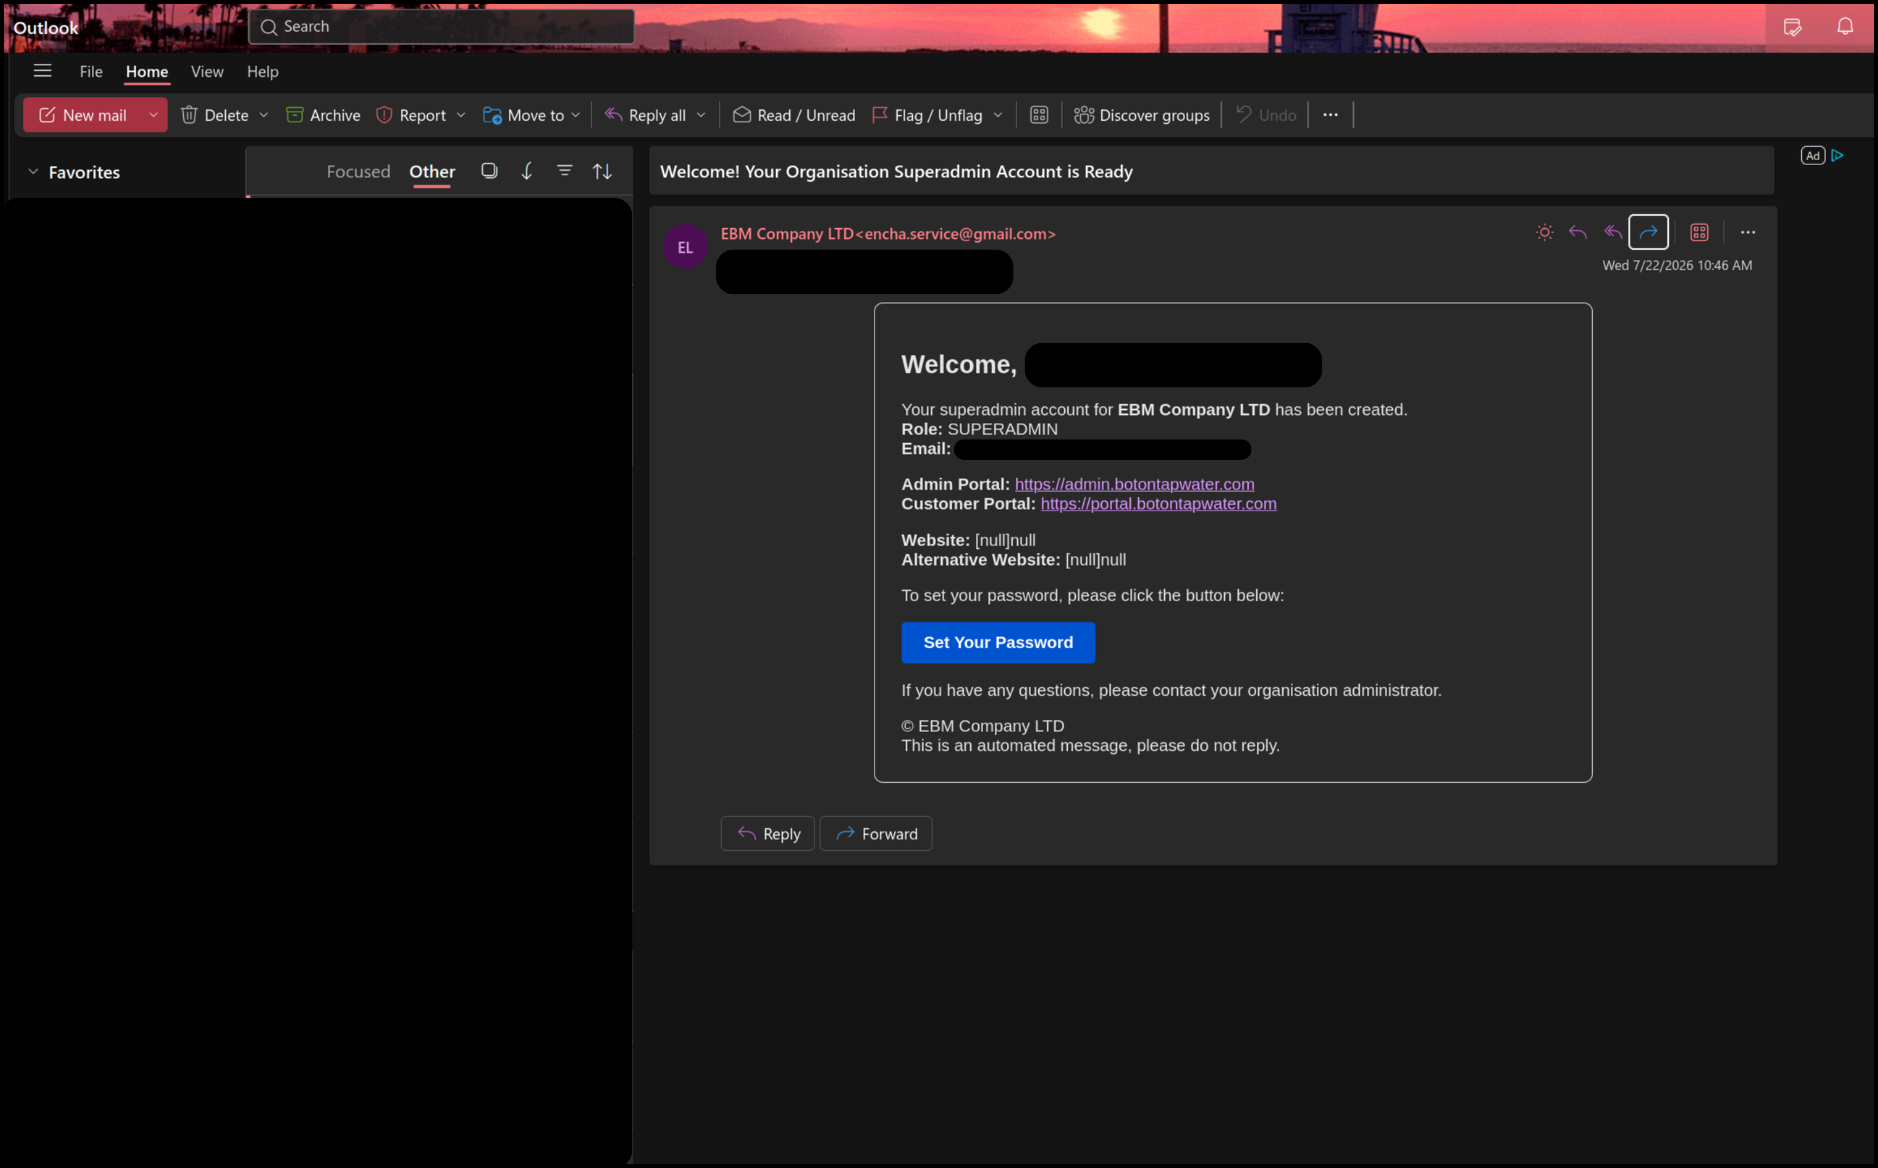This screenshot has height=1168, width=1878.
Task: Select the Home tab
Action: (147, 71)
